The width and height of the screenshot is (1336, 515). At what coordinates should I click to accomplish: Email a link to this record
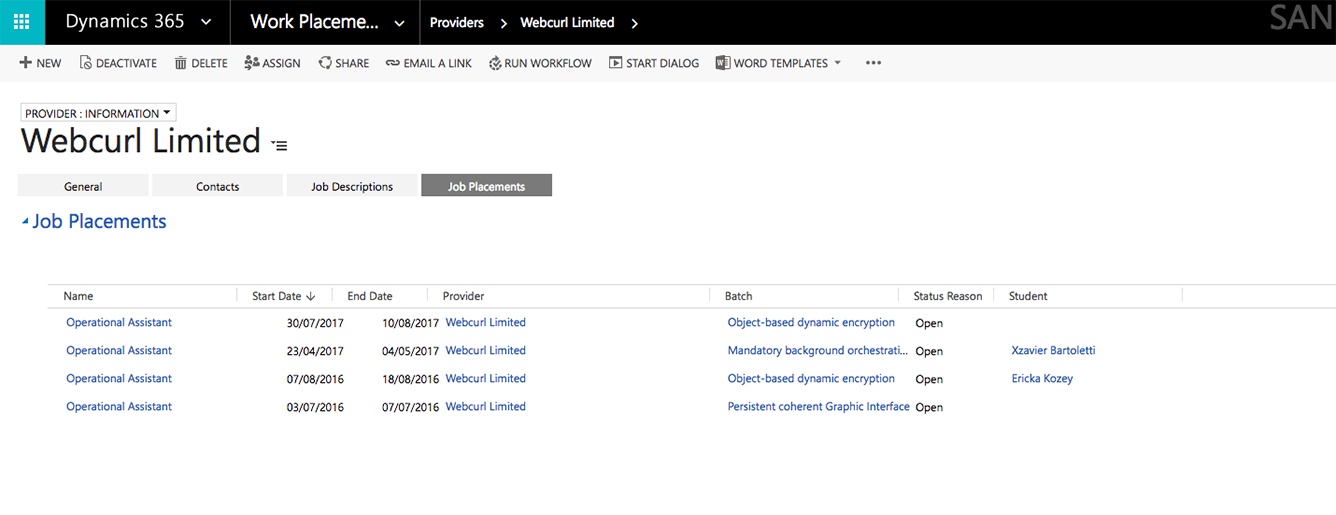(429, 63)
